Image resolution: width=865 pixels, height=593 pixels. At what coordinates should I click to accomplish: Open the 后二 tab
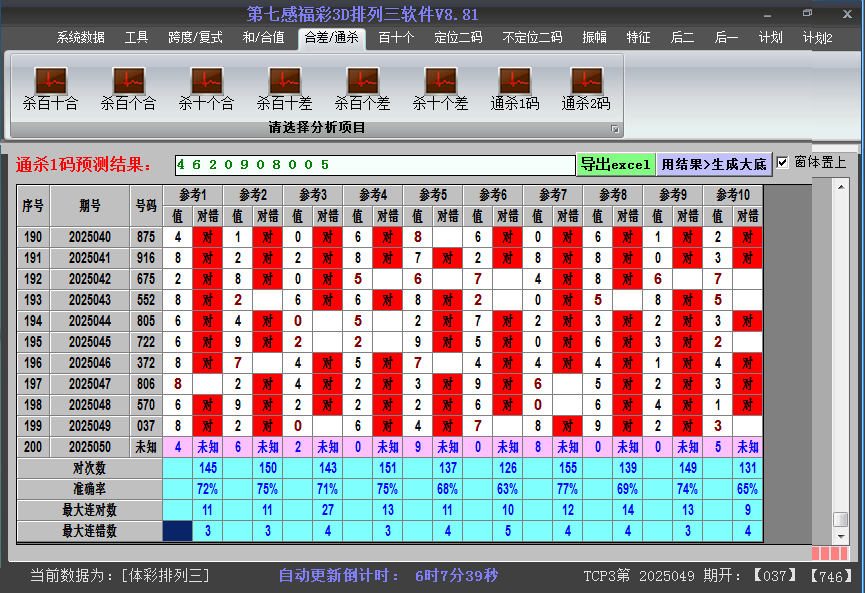tap(682, 38)
